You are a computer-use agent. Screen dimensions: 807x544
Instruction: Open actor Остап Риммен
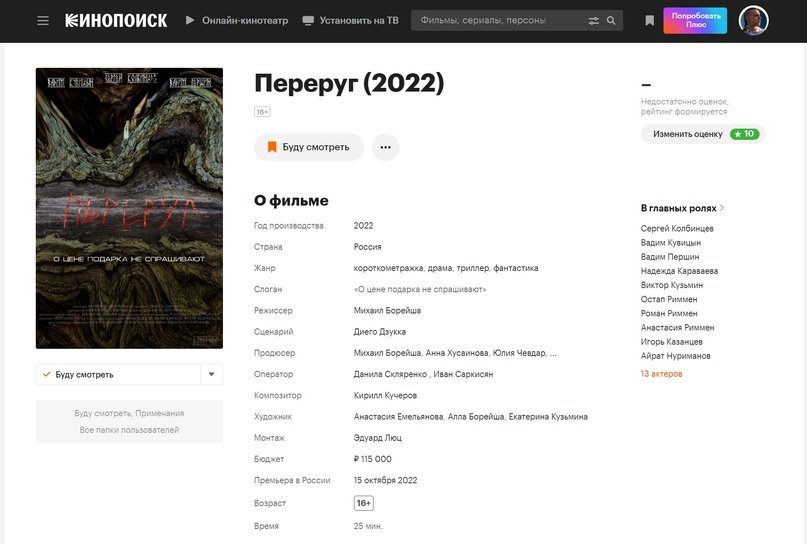(x=669, y=299)
